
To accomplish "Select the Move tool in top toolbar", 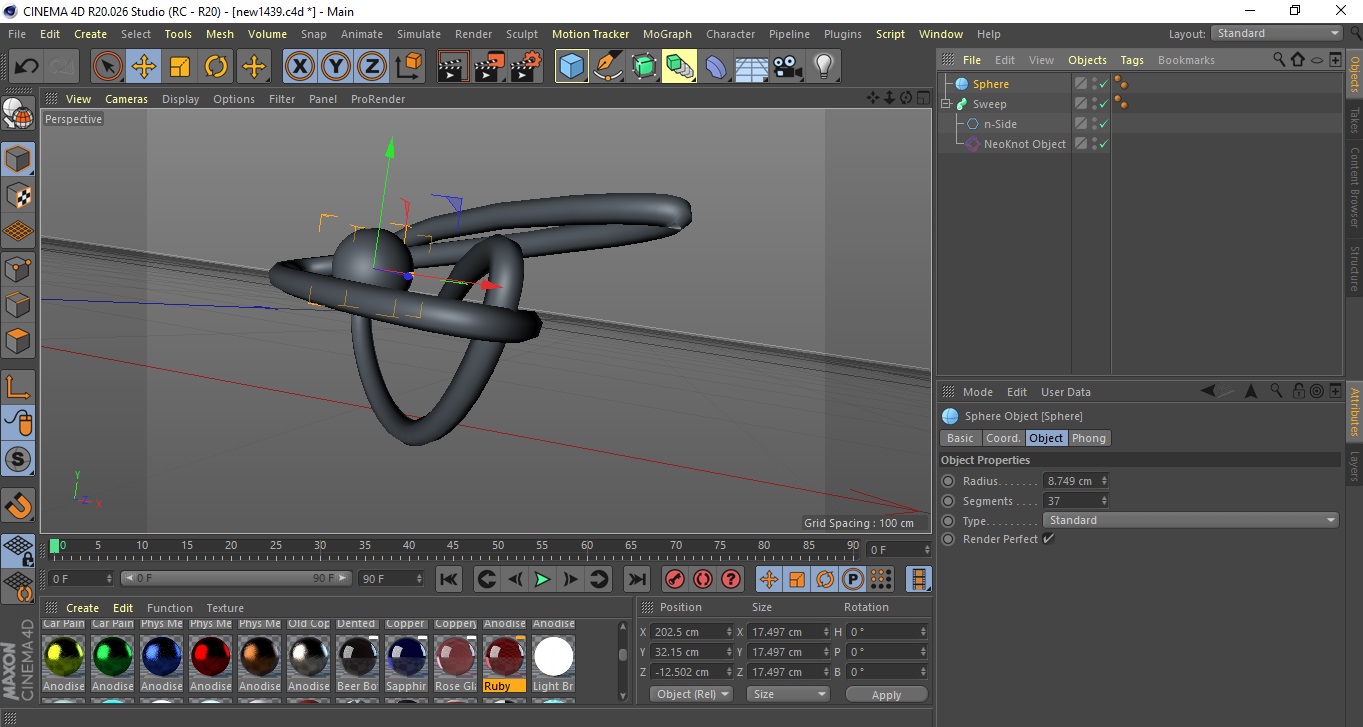I will point(143,67).
